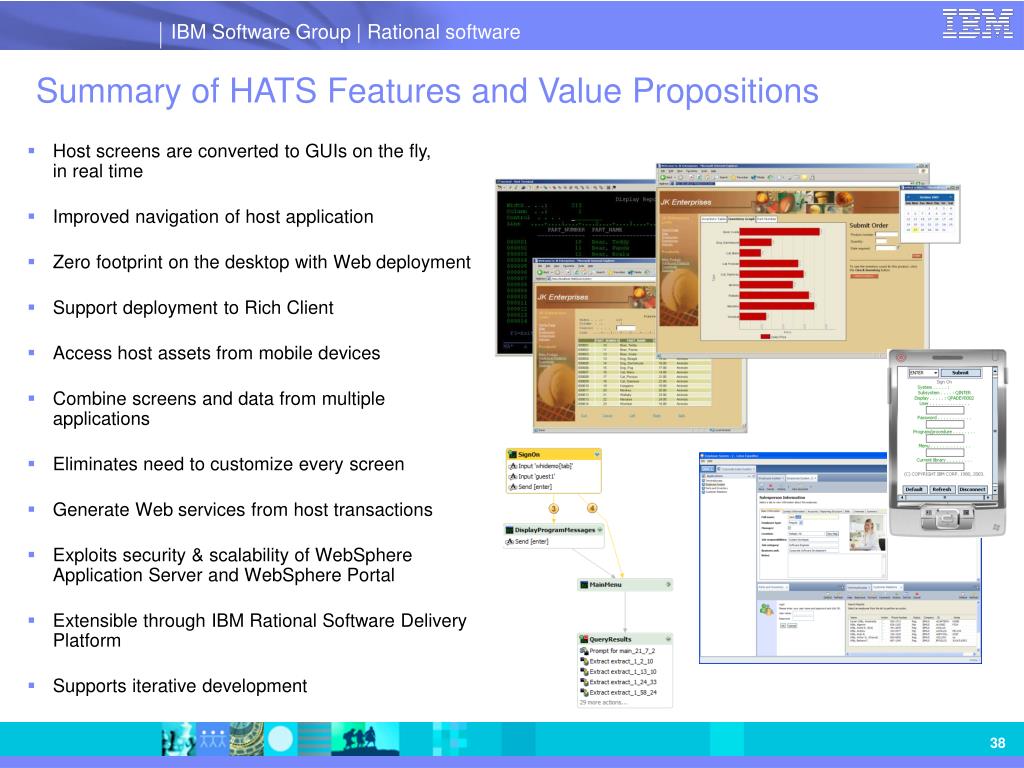Click the Menu input field on mobile
Image resolution: width=1024 pixels, height=768 pixels.
tap(945, 452)
